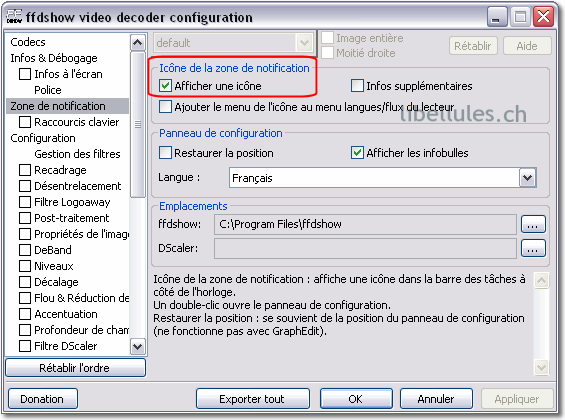Click filter list scroll down arrow

pos(137,347)
